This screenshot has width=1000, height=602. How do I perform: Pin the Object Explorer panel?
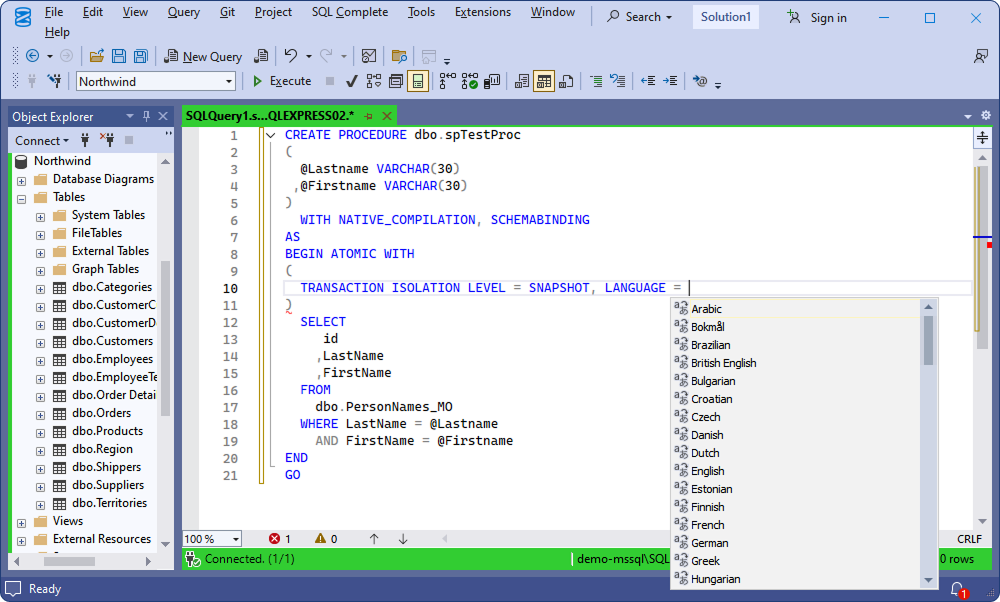147,116
